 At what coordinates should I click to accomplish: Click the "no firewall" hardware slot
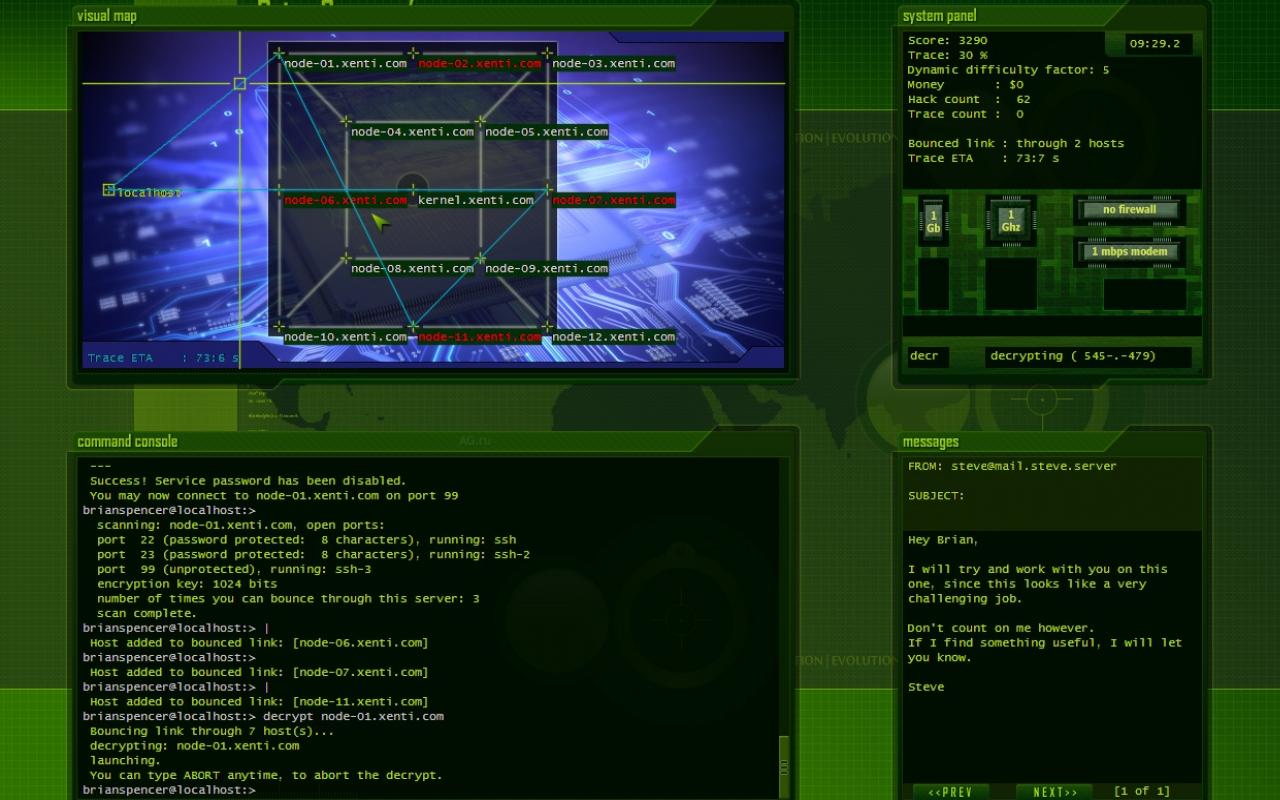coord(1129,210)
